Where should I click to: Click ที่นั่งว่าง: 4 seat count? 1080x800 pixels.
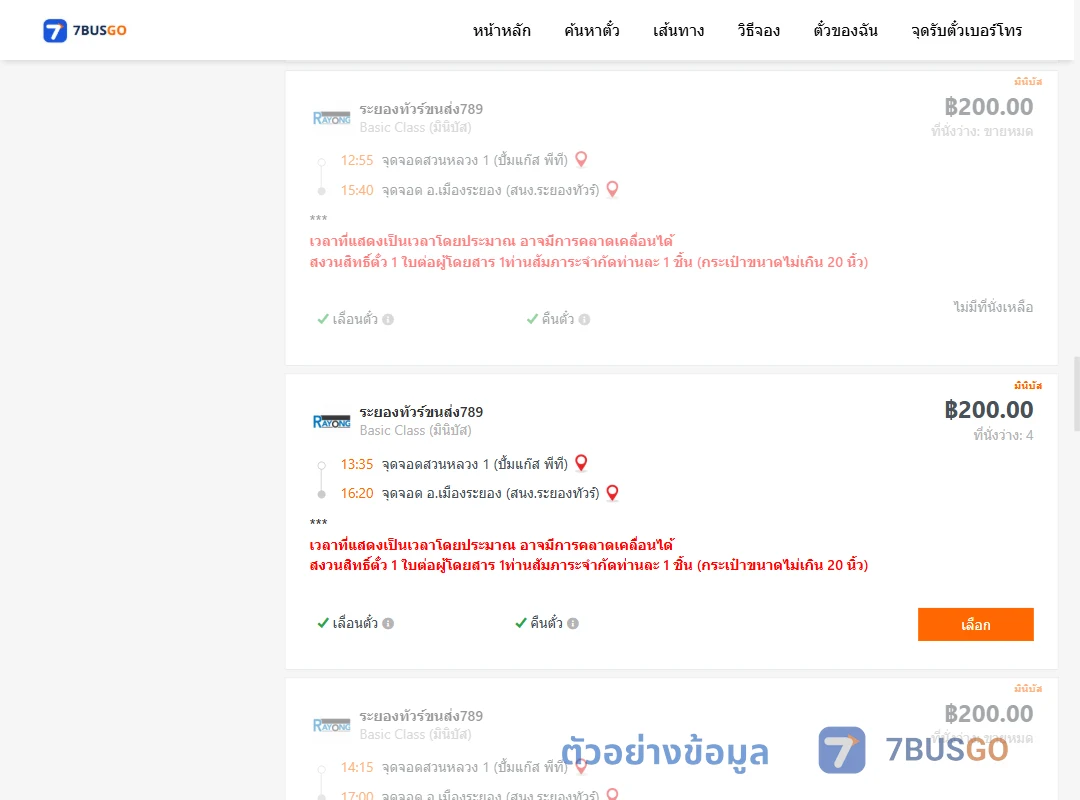[1003, 435]
